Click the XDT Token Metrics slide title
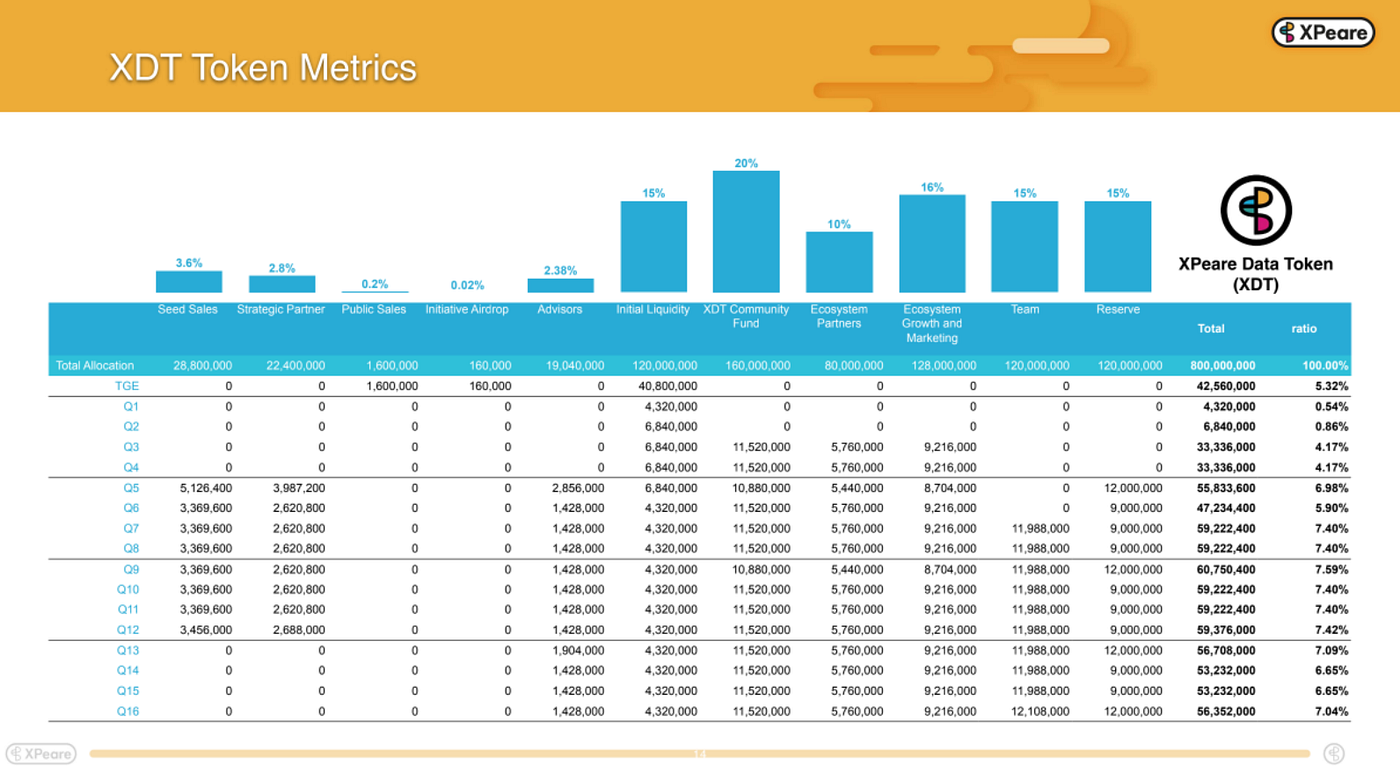 pyautogui.click(x=263, y=68)
